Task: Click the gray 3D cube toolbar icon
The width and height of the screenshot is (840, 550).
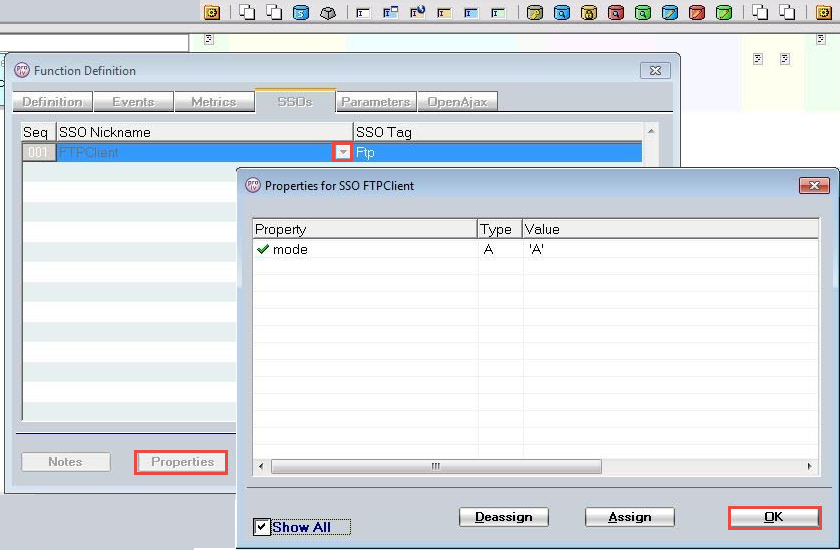Action: click(x=328, y=12)
